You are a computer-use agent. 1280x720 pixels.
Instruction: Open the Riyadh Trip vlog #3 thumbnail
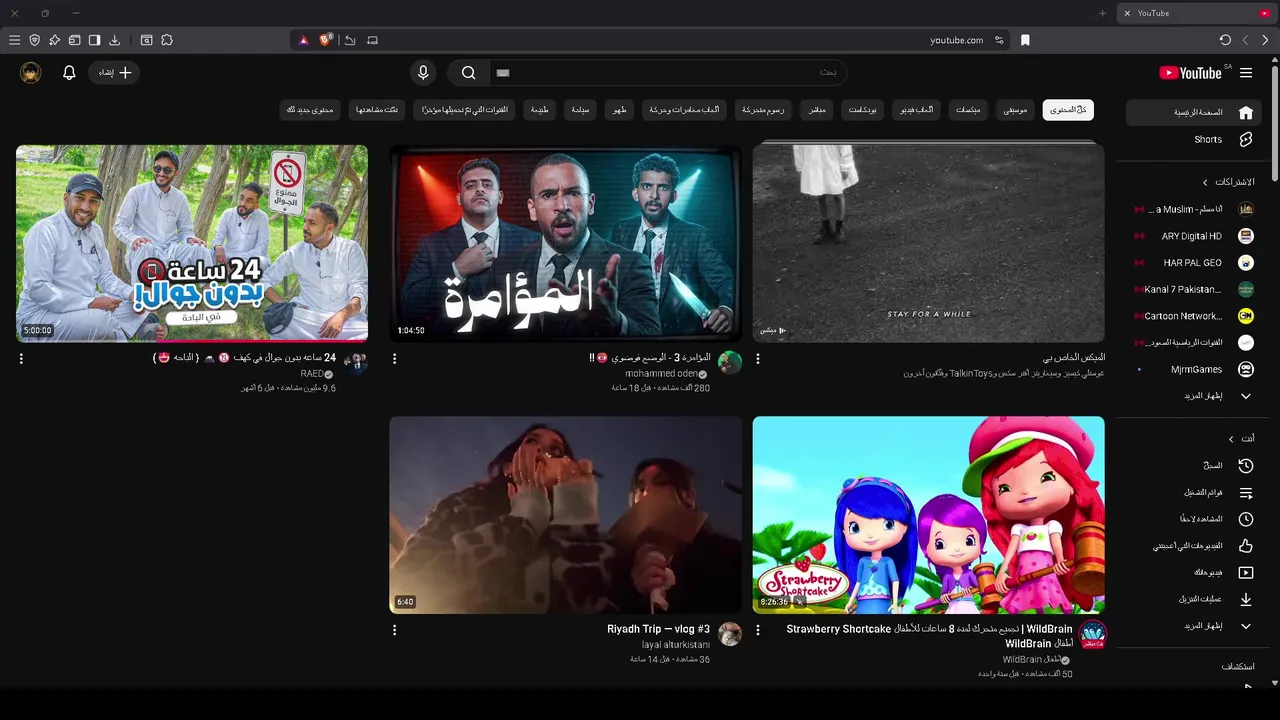(x=565, y=515)
